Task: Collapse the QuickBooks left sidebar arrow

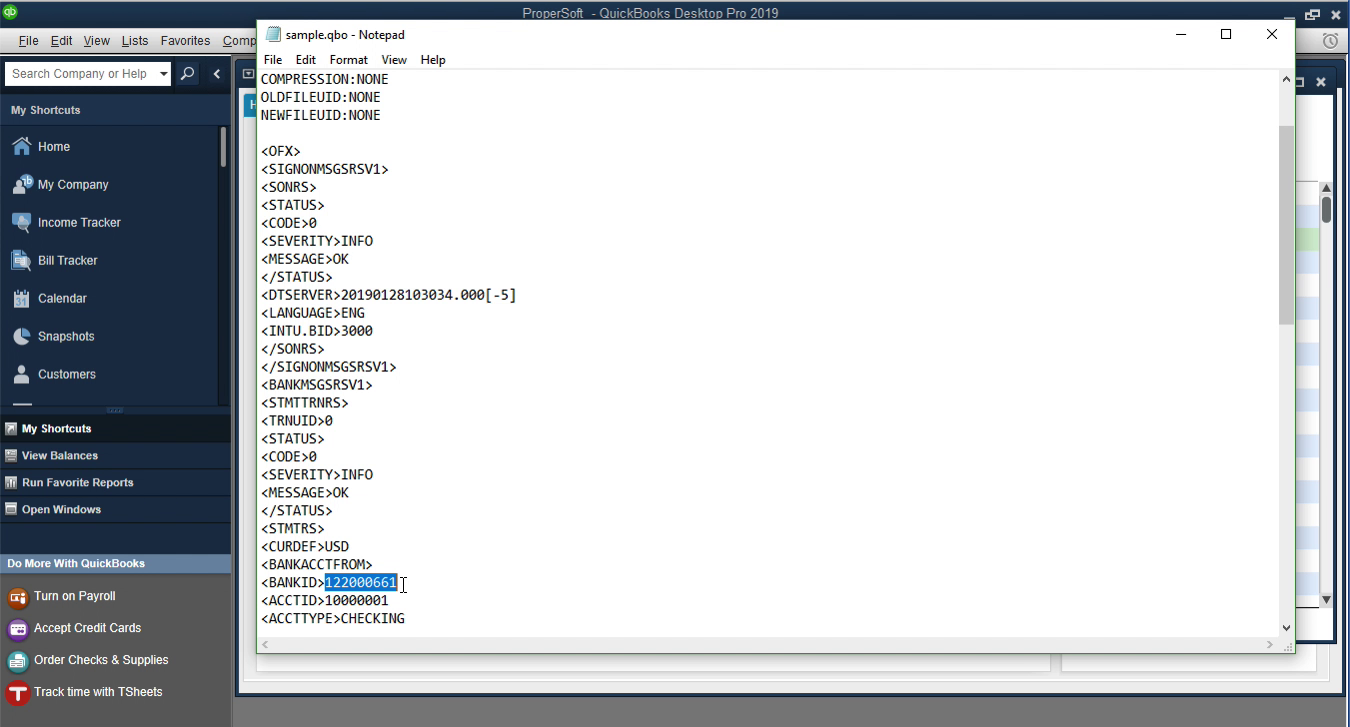Action: coord(217,74)
